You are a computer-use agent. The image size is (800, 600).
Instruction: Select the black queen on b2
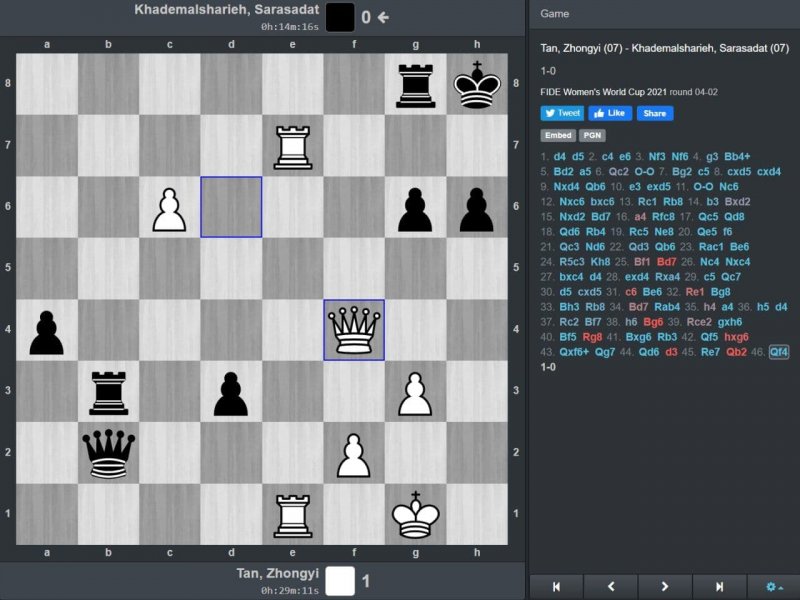[109, 453]
